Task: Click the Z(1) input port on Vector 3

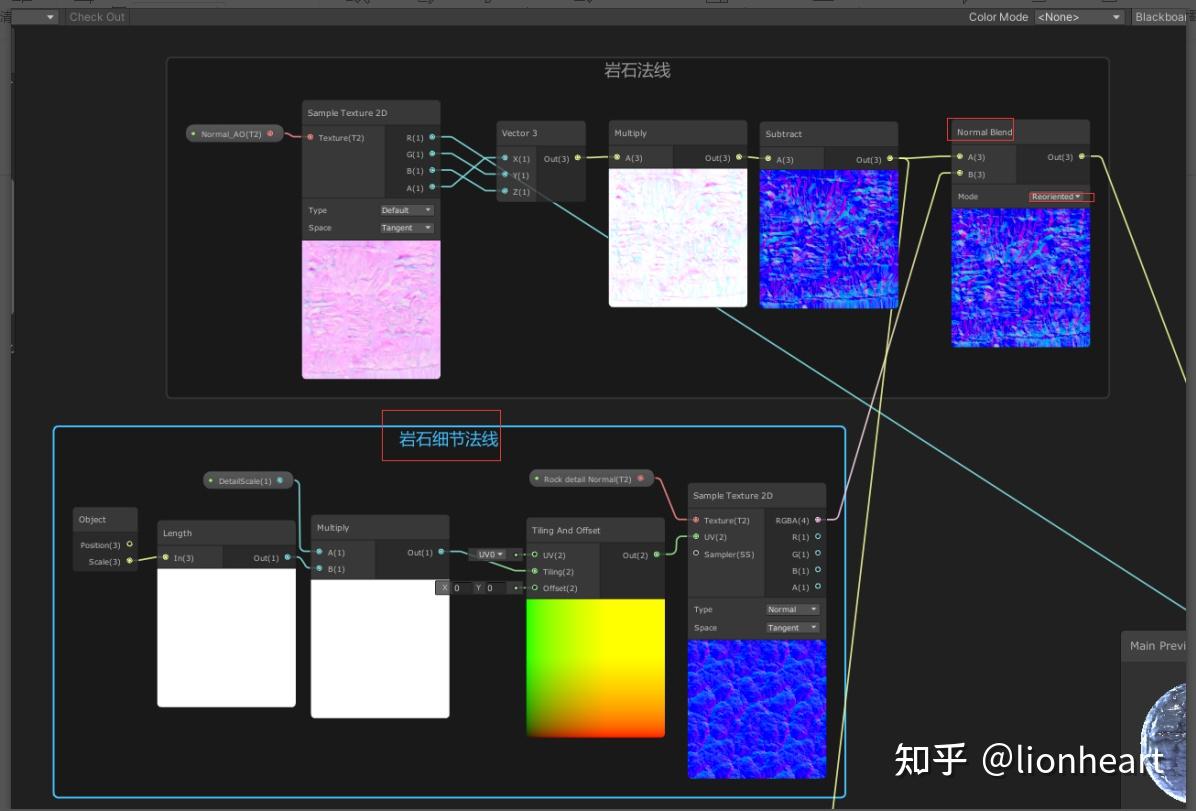Action: (505, 191)
